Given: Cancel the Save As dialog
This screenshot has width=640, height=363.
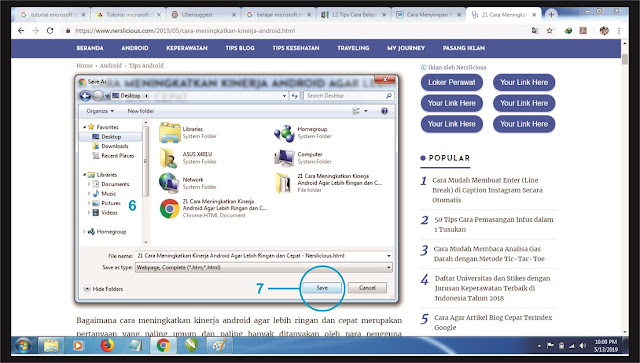Looking at the screenshot, I should [x=367, y=288].
